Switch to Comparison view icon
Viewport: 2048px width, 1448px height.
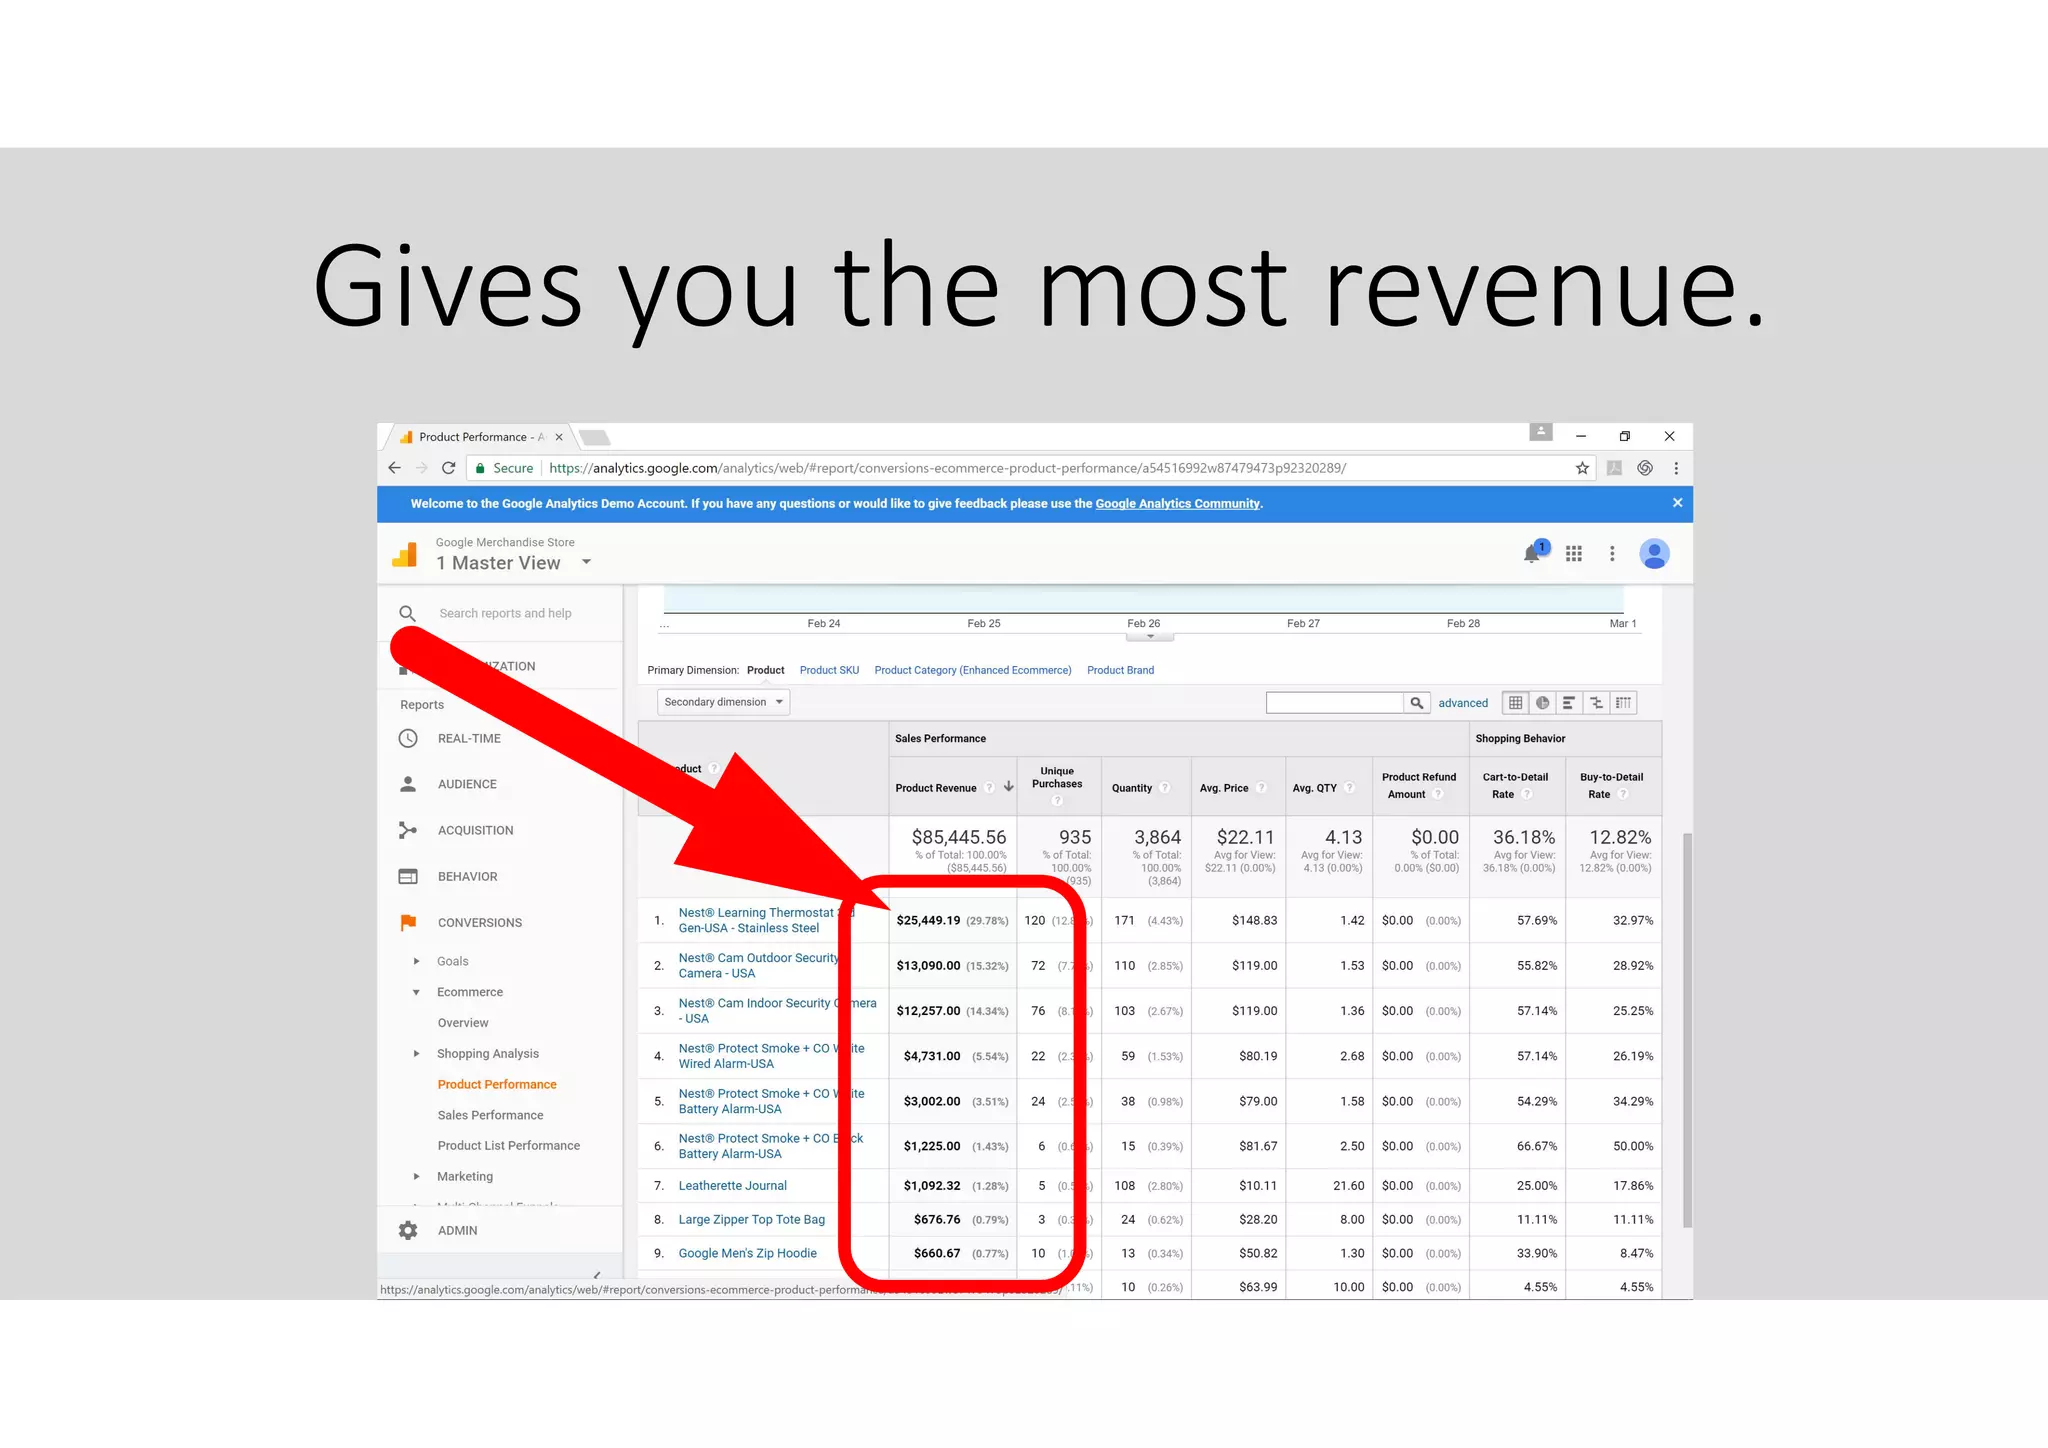click(1597, 703)
